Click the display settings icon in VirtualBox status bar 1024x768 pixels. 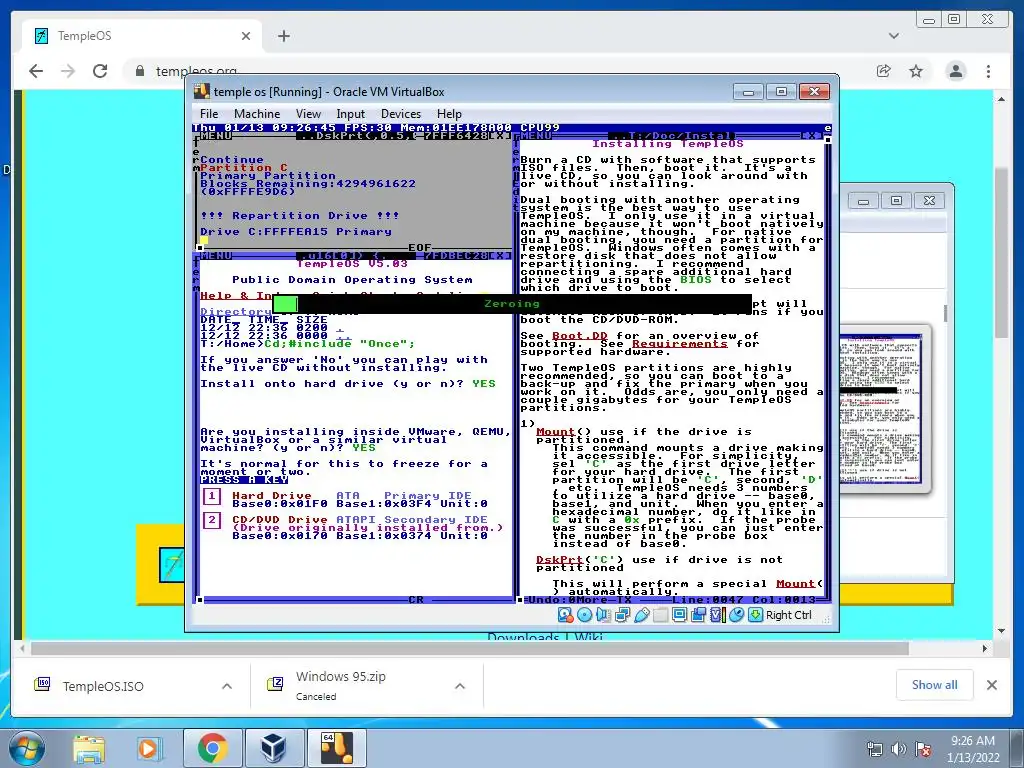click(x=680, y=615)
